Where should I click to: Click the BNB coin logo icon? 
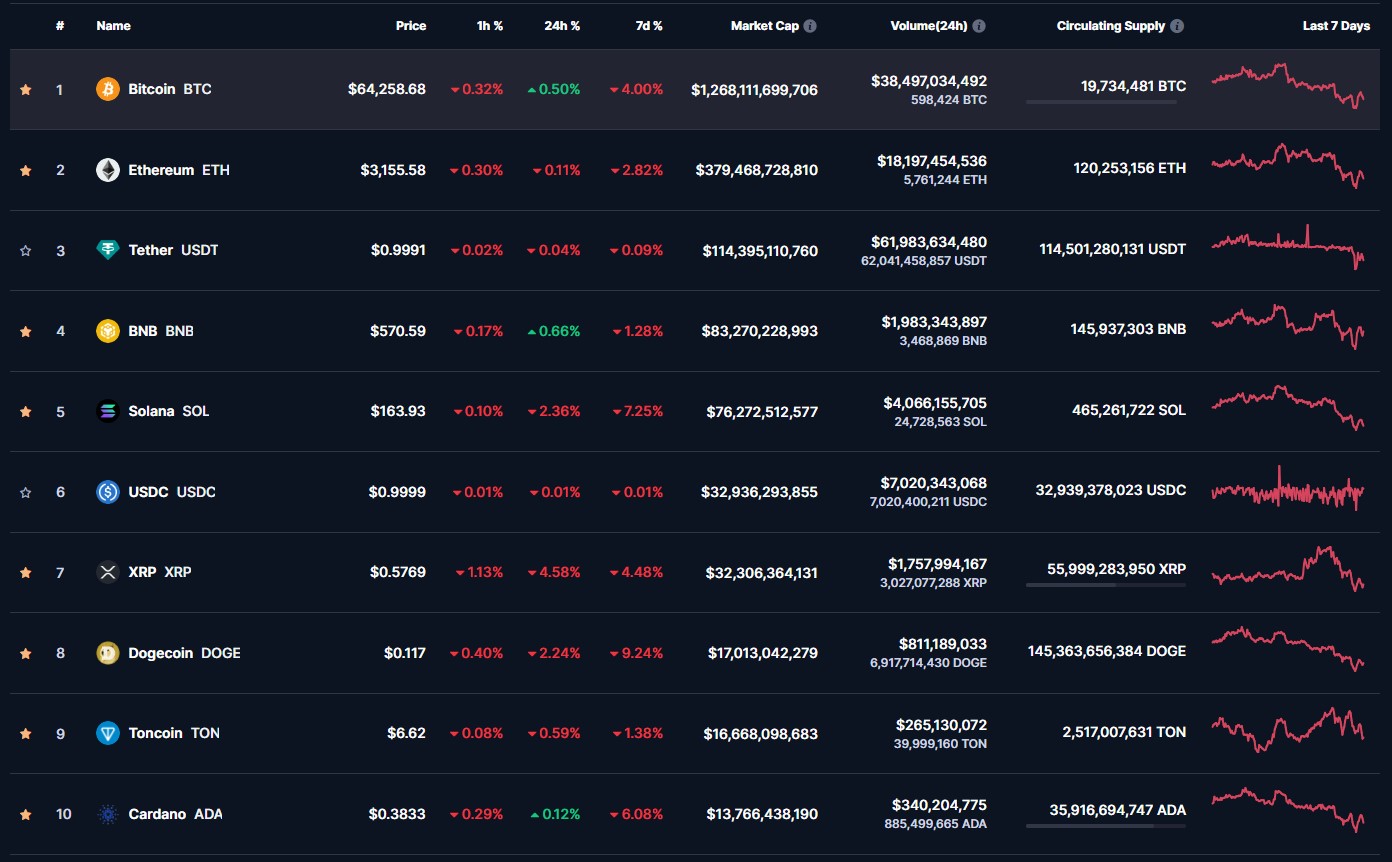[x=107, y=331]
